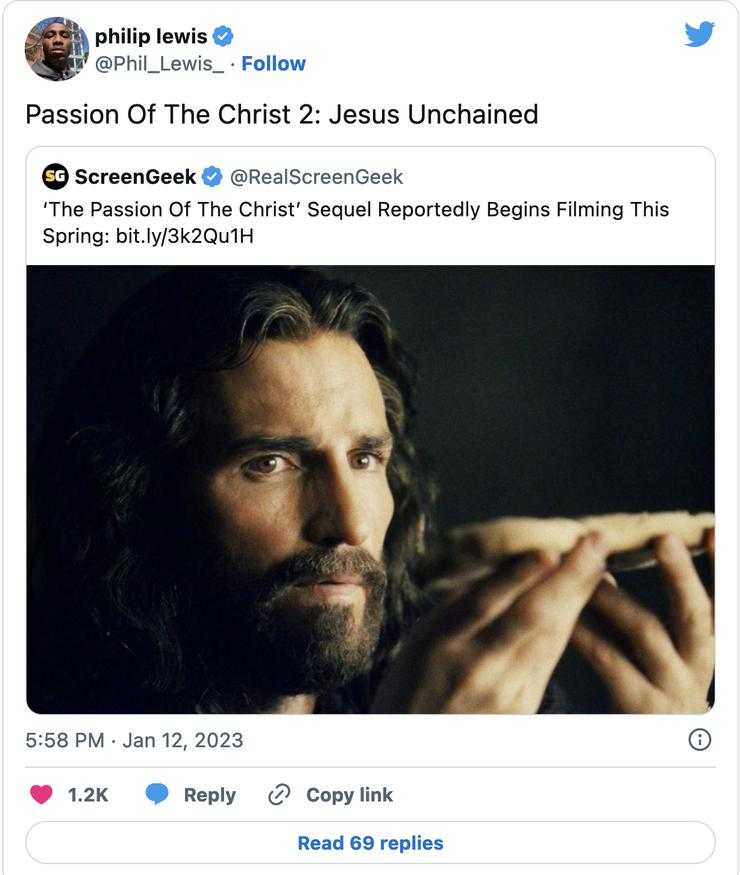Click the tweet info circle icon
This screenshot has width=740, height=875.
click(x=701, y=740)
